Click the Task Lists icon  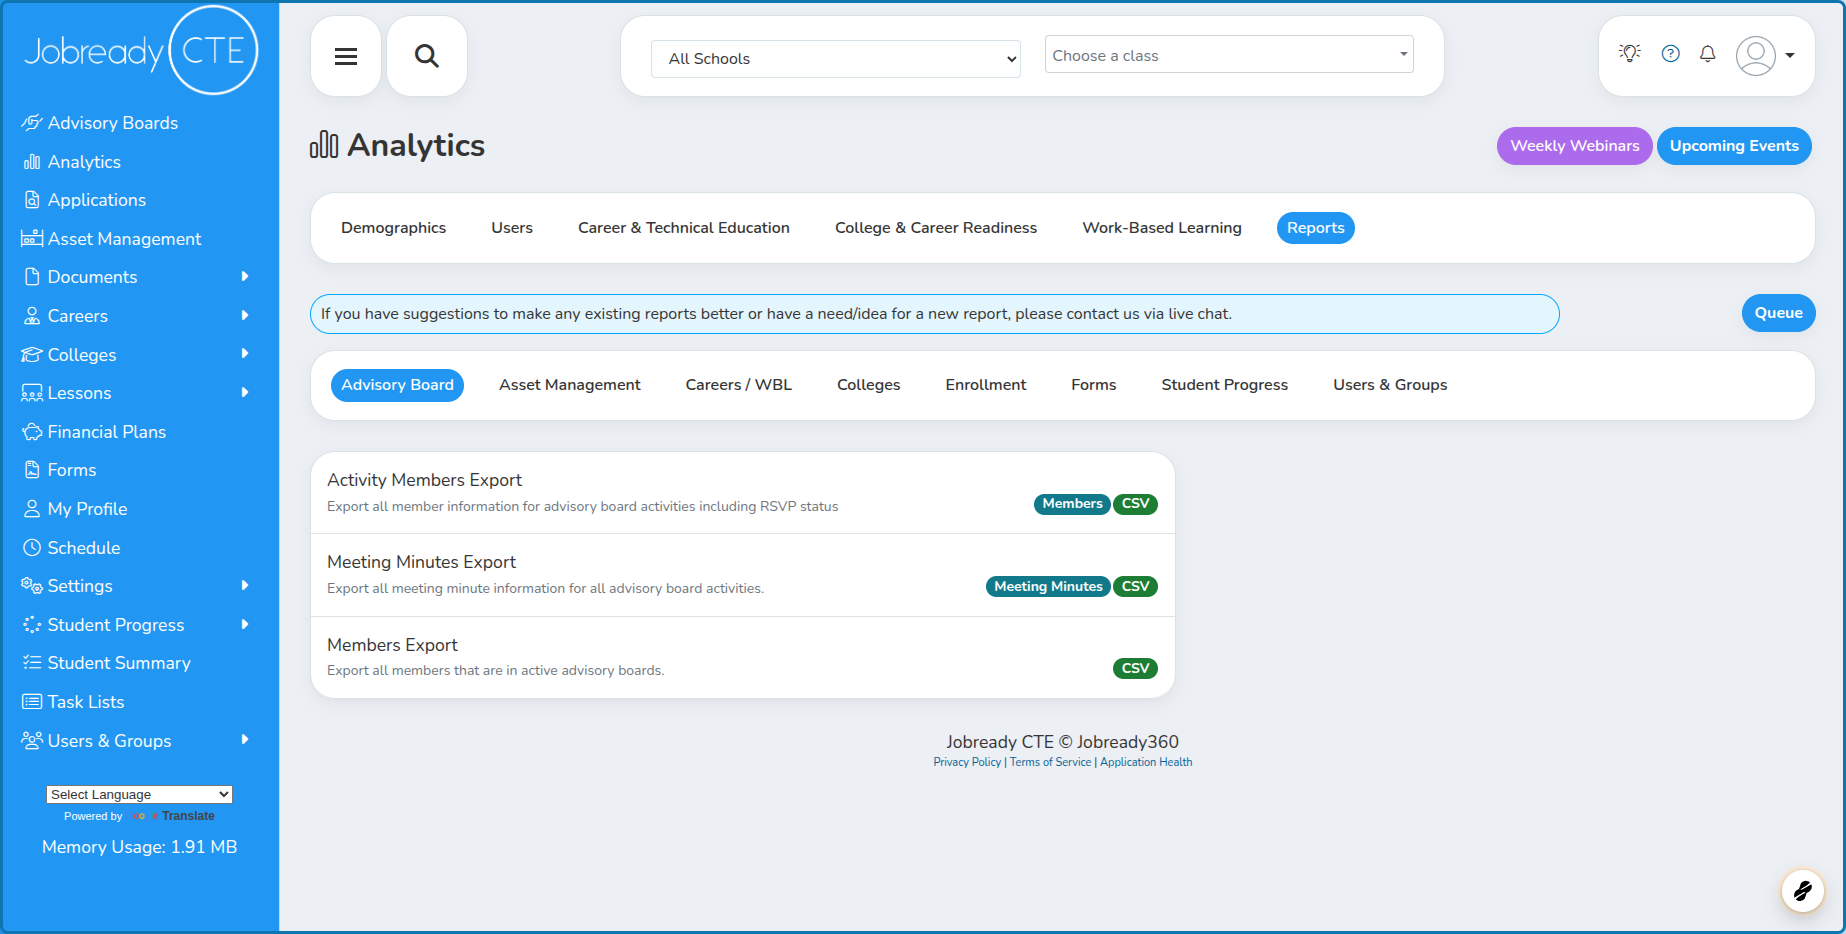32,702
